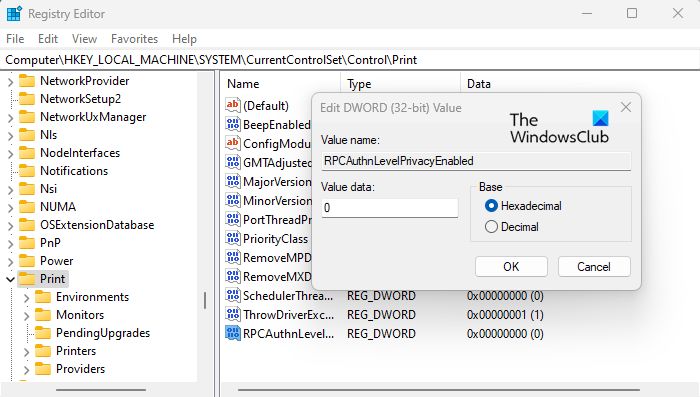Click the Print folder icon
The image size is (700, 397).
click(27, 279)
